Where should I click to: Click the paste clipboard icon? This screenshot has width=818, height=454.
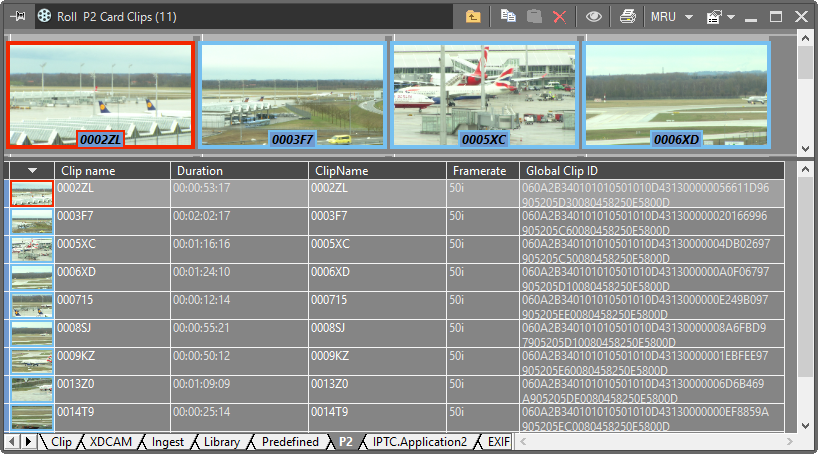[x=534, y=16]
